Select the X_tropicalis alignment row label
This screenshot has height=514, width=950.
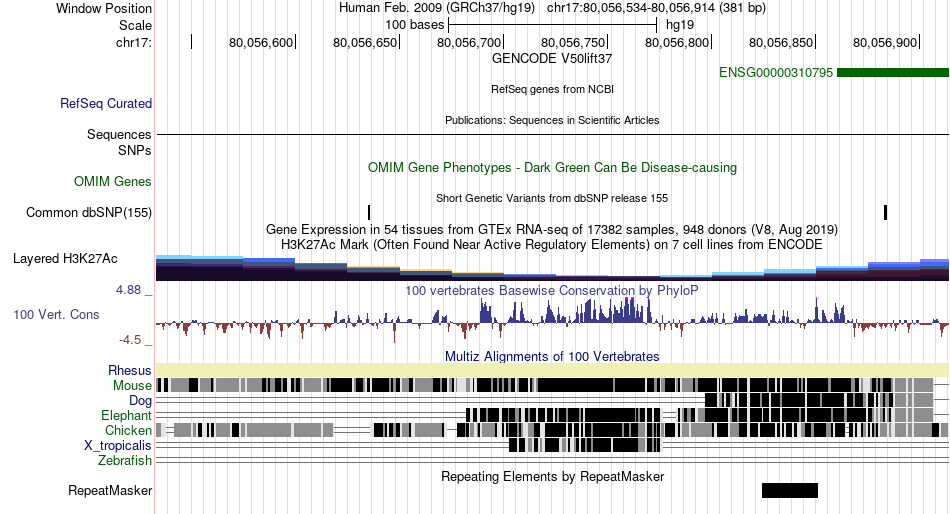pos(118,446)
